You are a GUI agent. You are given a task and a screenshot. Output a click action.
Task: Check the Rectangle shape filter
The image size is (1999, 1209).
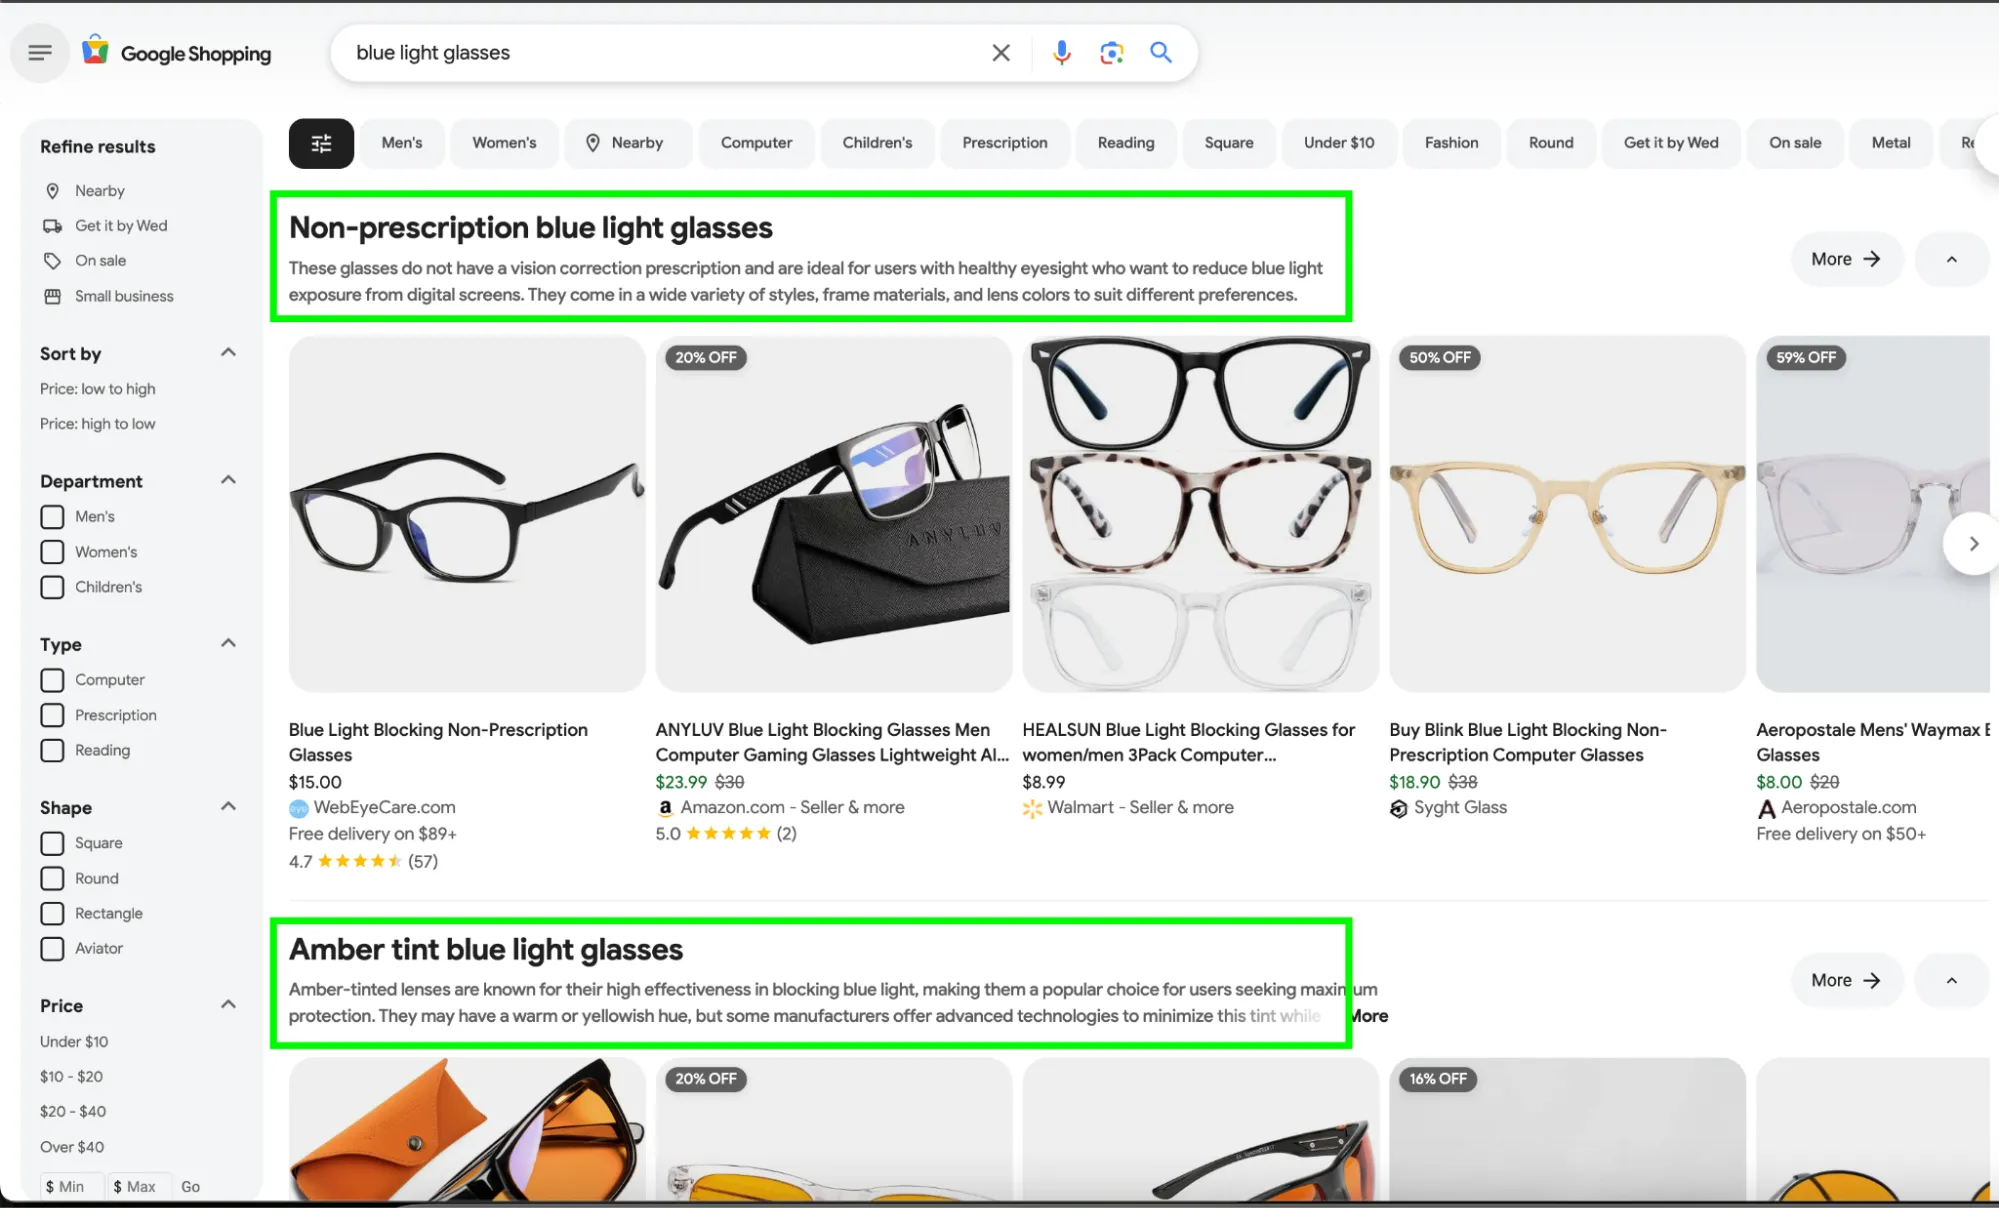tap(52, 913)
